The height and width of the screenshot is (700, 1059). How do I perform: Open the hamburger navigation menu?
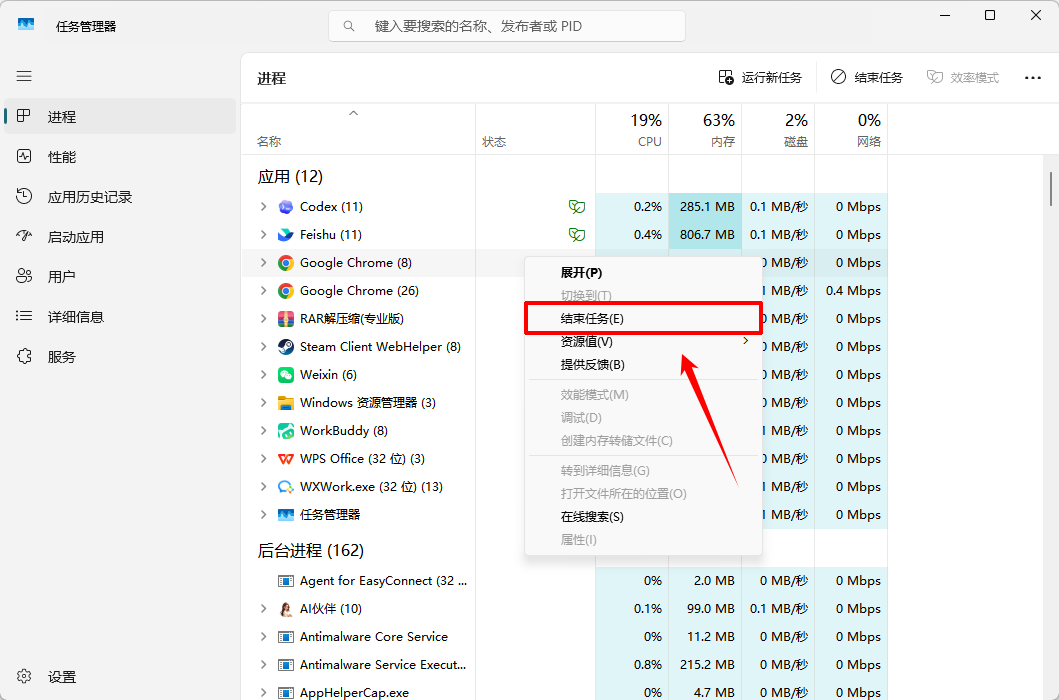(x=24, y=76)
